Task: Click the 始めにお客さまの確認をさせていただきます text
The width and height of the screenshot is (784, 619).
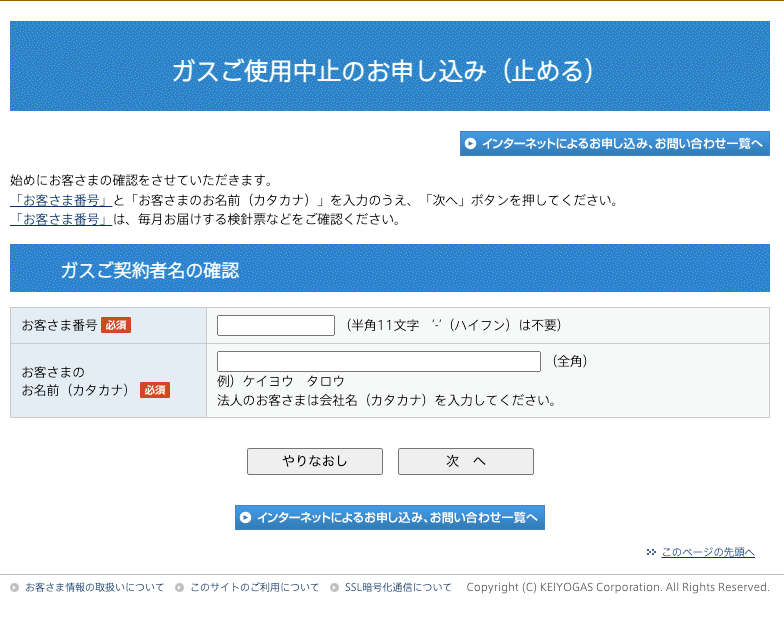Action: point(142,180)
